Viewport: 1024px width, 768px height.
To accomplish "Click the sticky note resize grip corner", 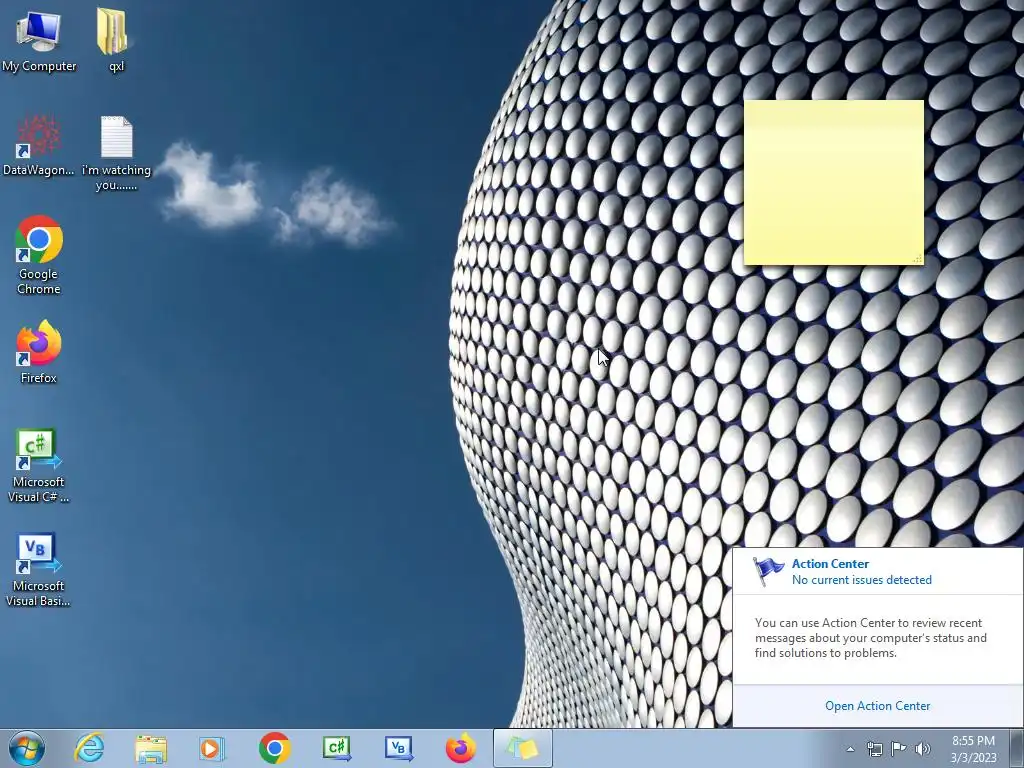I will click(918, 259).
